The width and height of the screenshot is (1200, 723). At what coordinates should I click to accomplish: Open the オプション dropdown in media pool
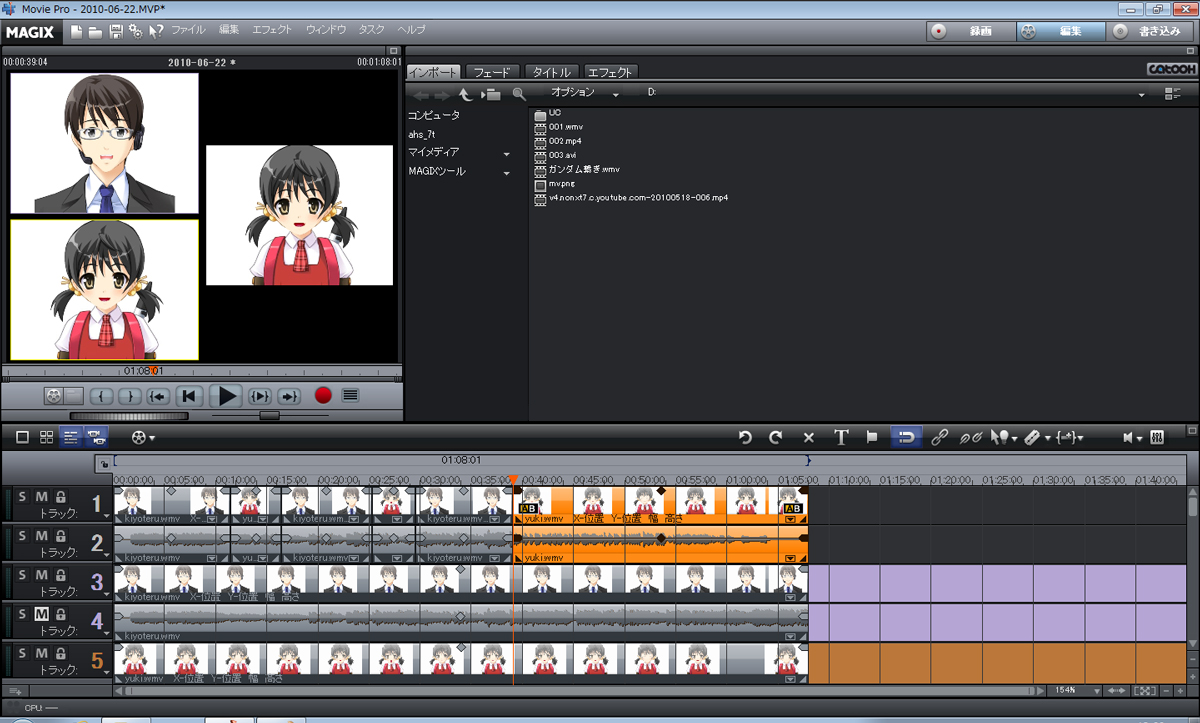tap(585, 93)
